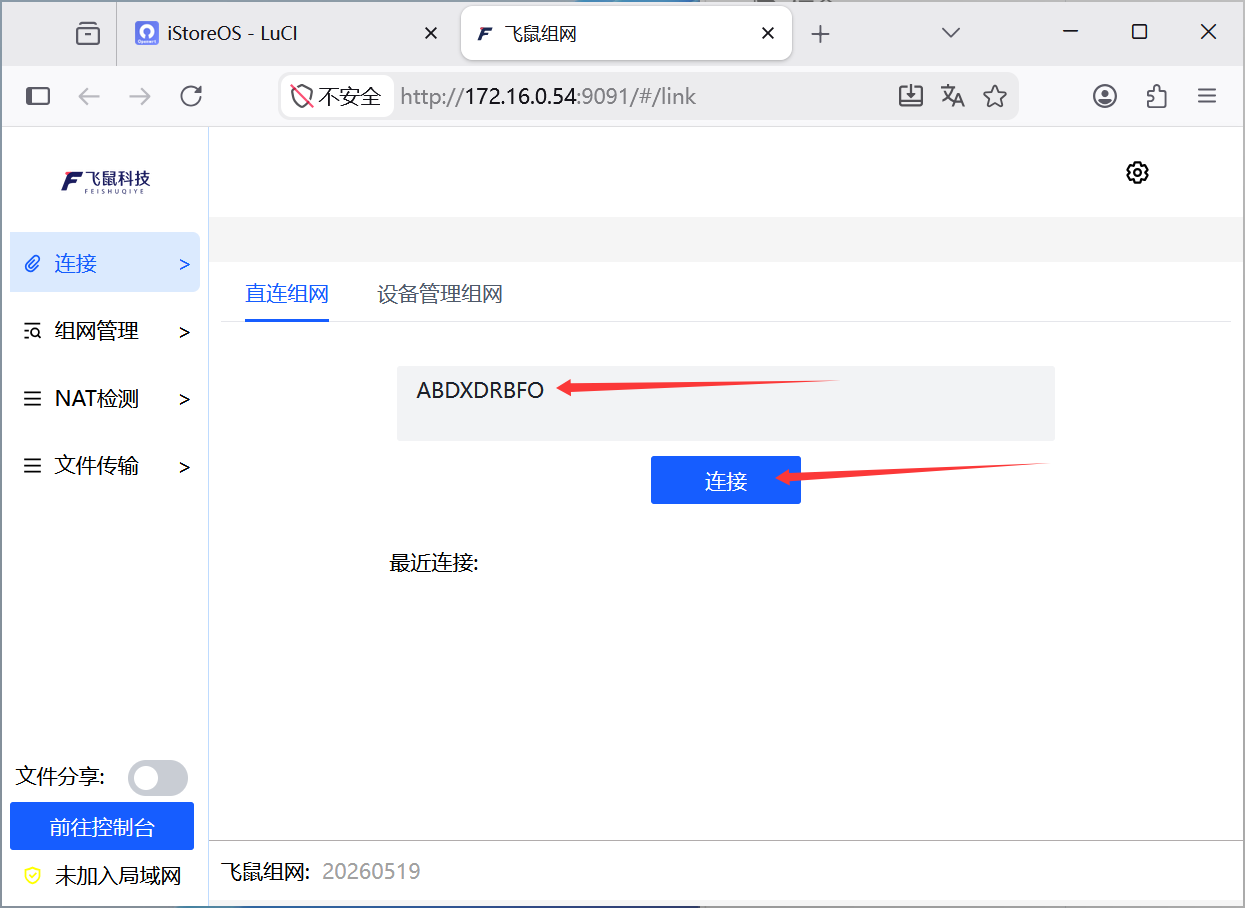This screenshot has width=1245, height=908.
Task: Close the 飞鼠组网 tab
Action: coord(768,33)
